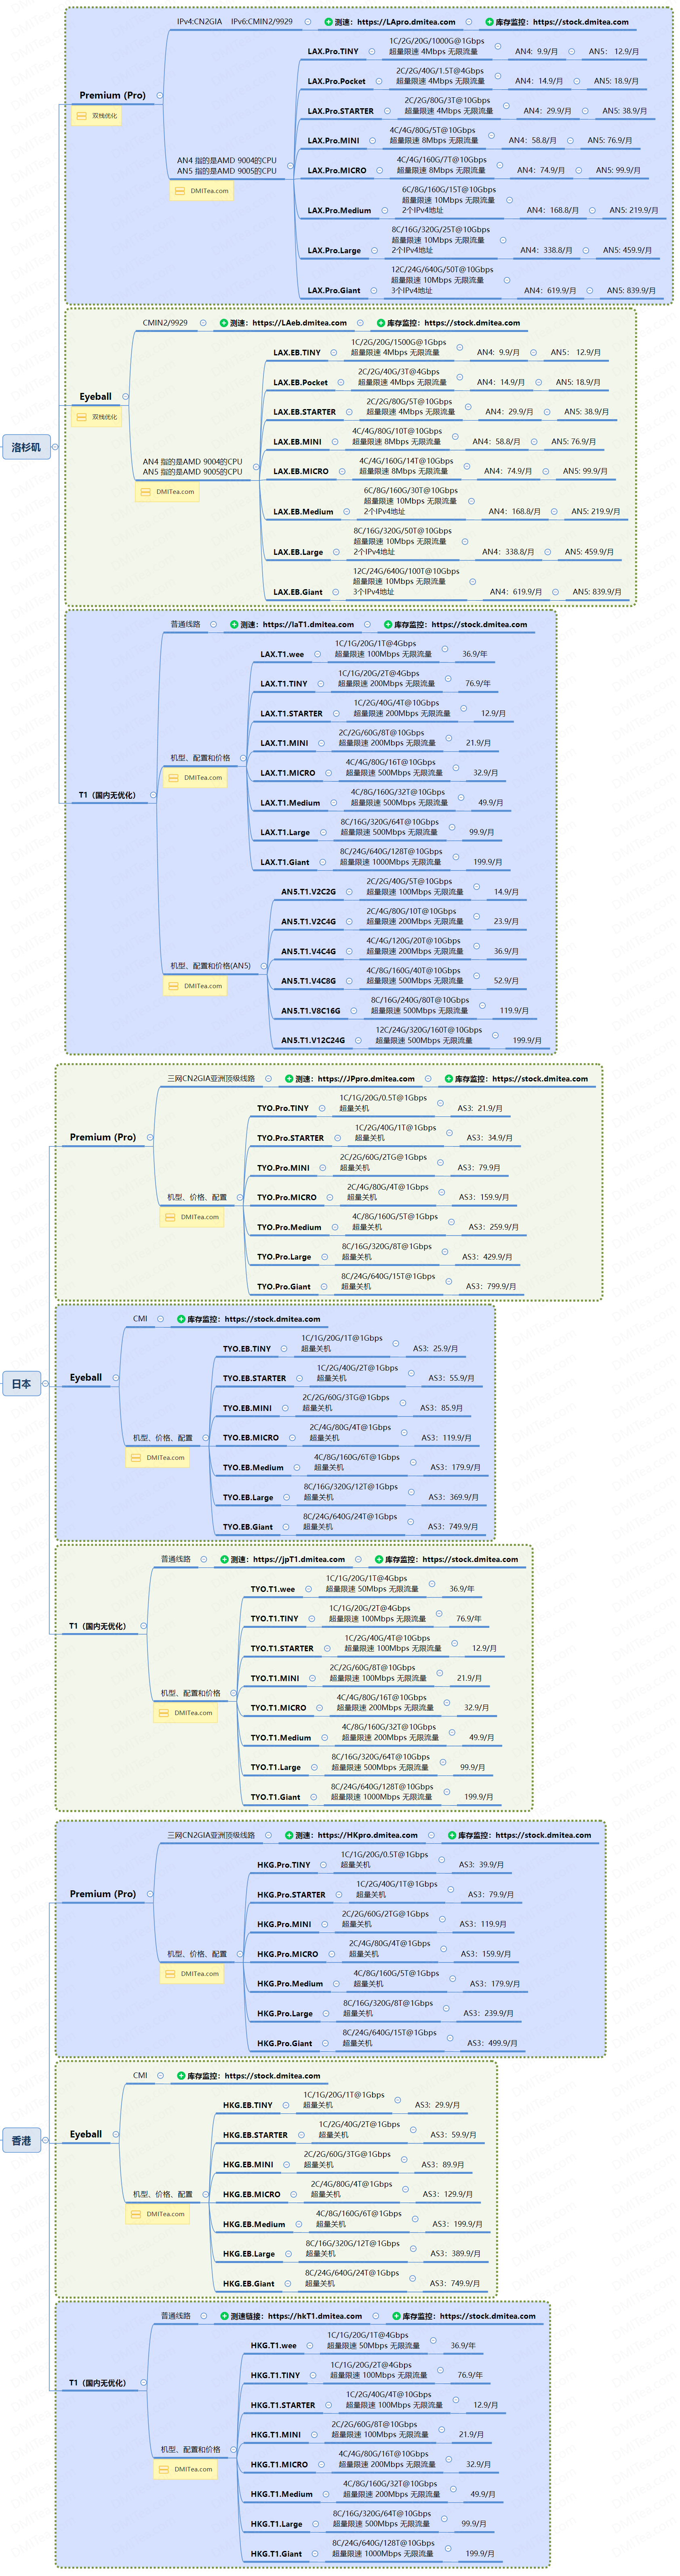
Task: Click the DMITea.com note icon under 机型、配置和价格(AN5)
Action: (x=173, y=986)
